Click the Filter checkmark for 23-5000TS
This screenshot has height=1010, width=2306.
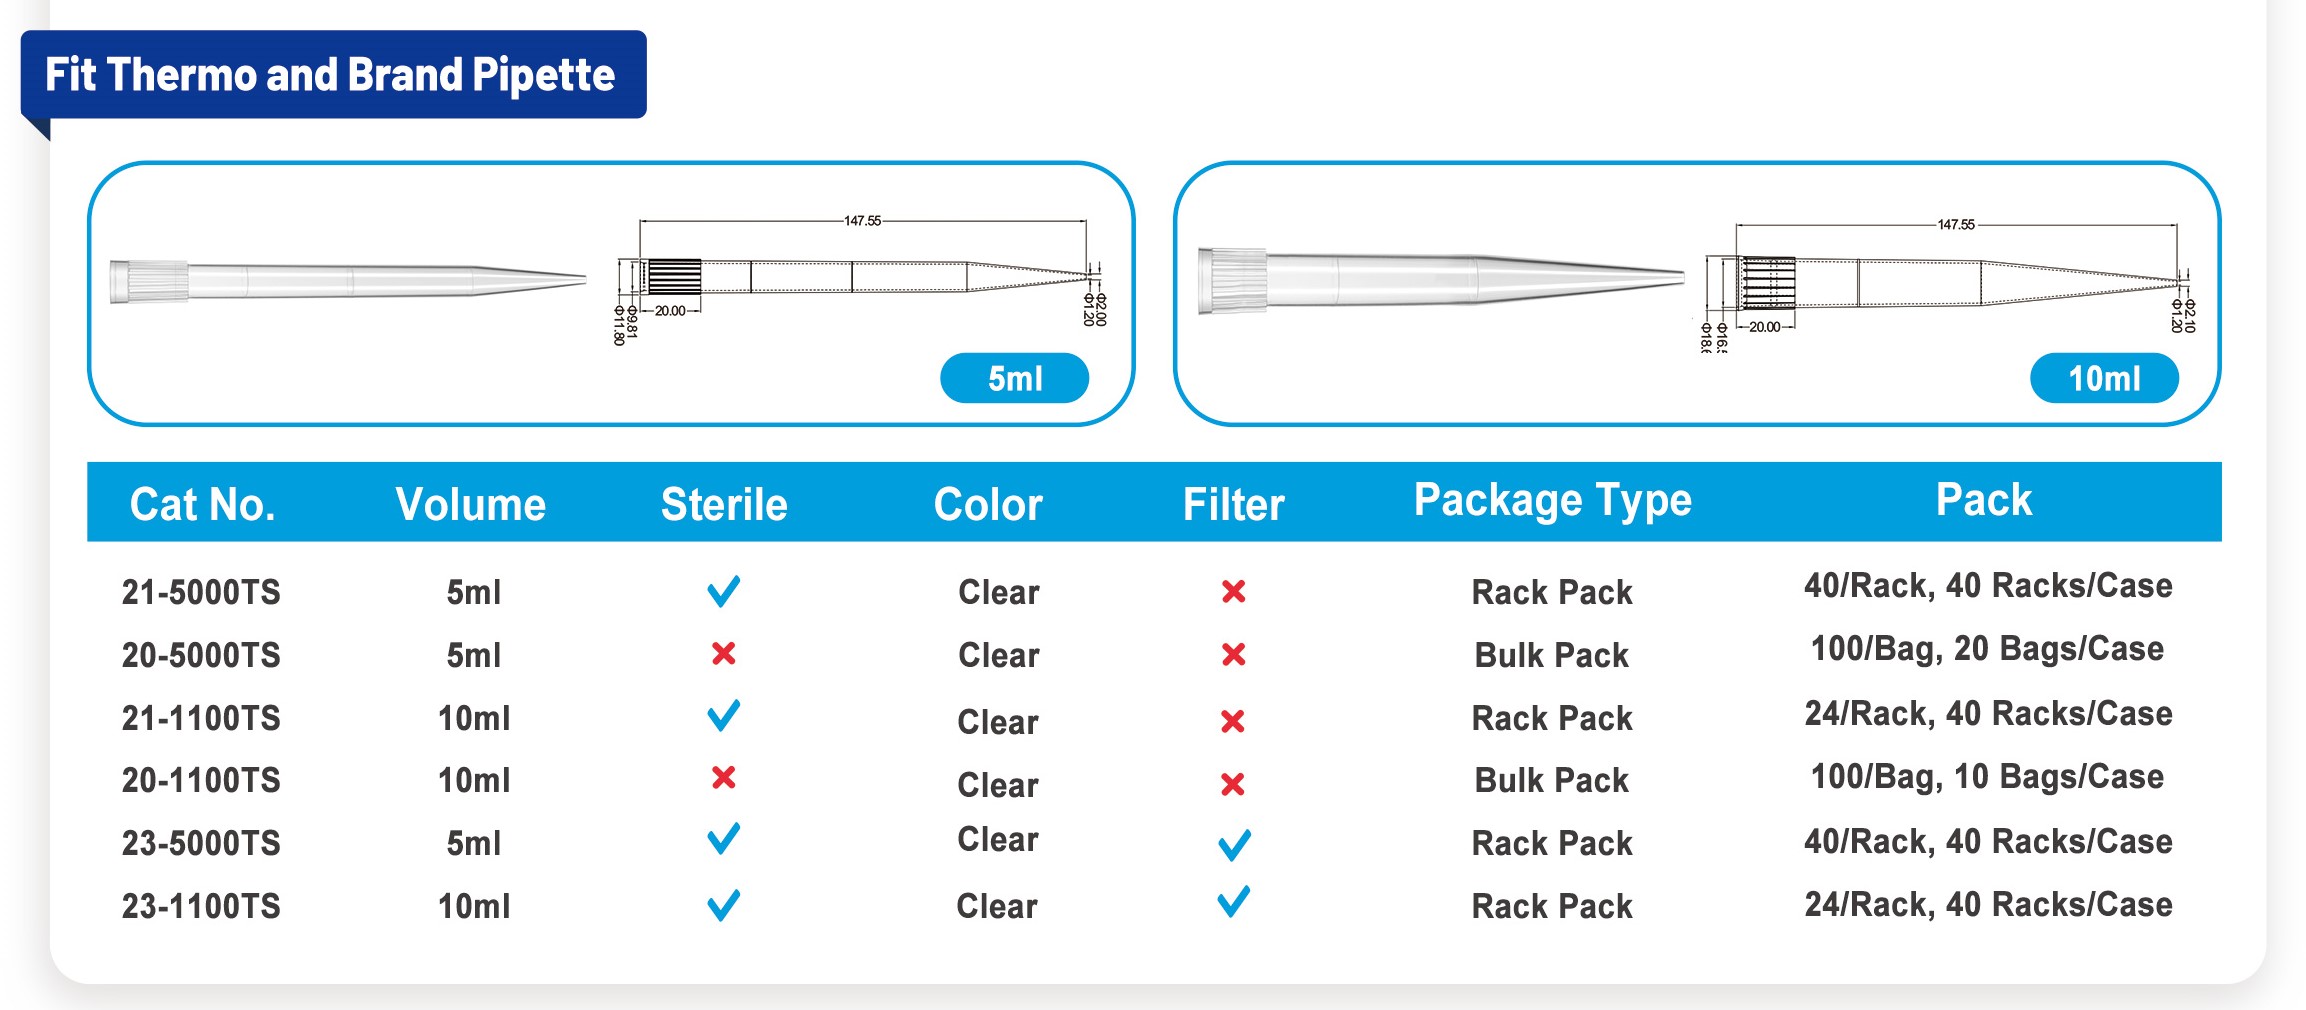point(1234,845)
